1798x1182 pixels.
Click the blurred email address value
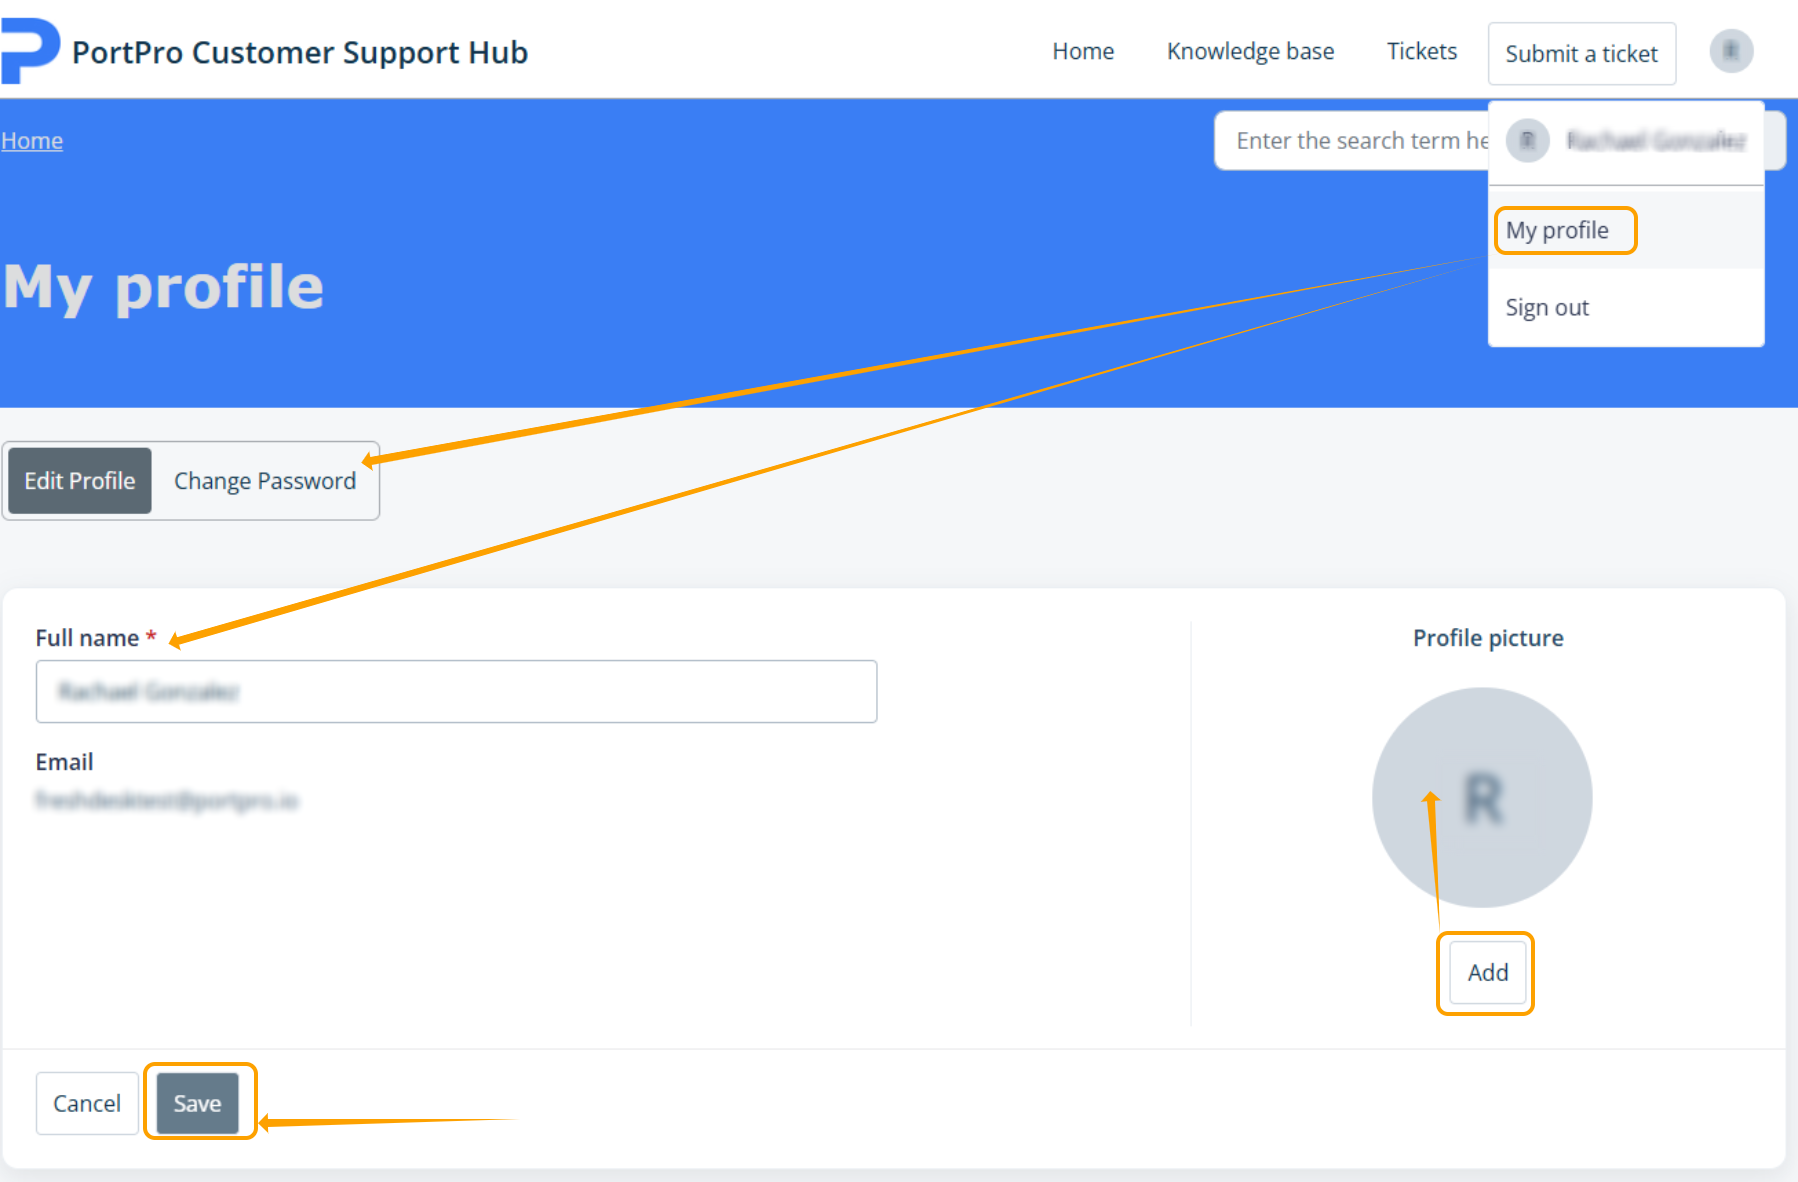167,800
